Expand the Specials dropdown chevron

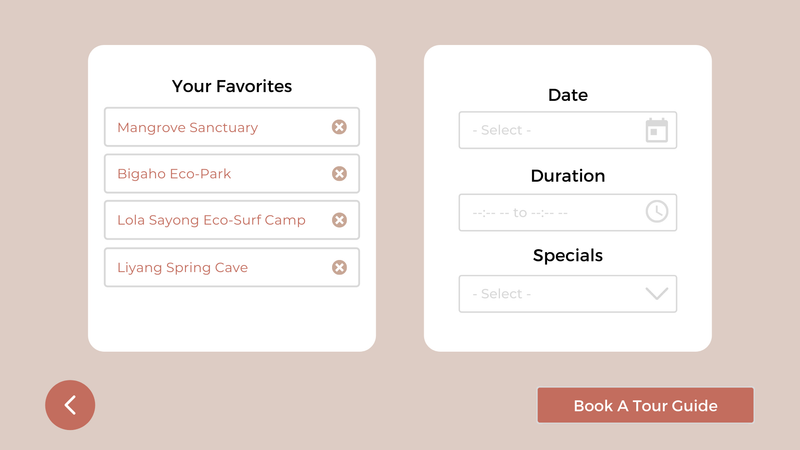tap(657, 293)
